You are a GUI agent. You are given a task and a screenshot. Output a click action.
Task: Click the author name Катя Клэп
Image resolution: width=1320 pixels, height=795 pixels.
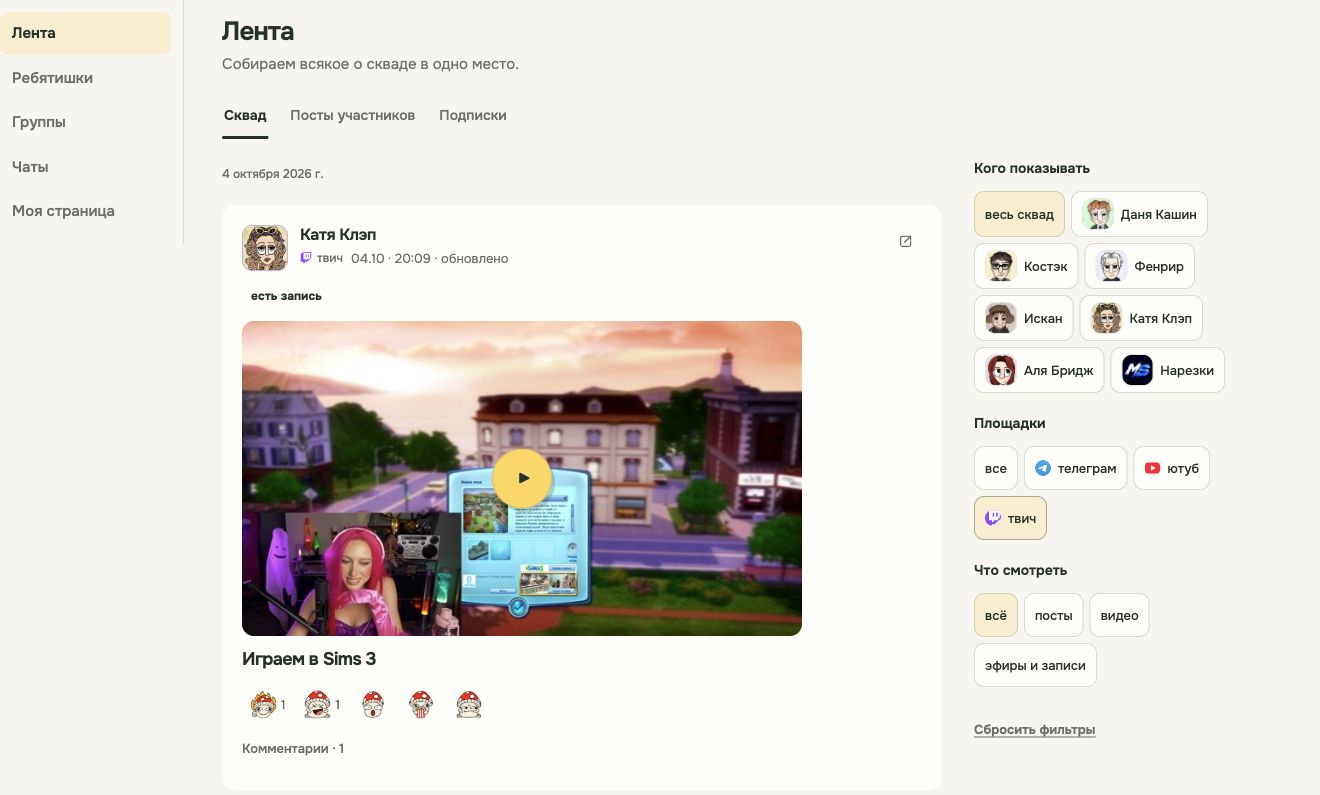pyautogui.click(x=338, y=235)
